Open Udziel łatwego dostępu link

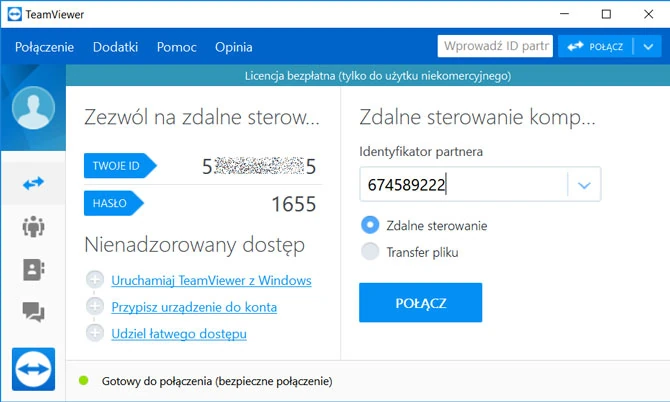[179, 333]
